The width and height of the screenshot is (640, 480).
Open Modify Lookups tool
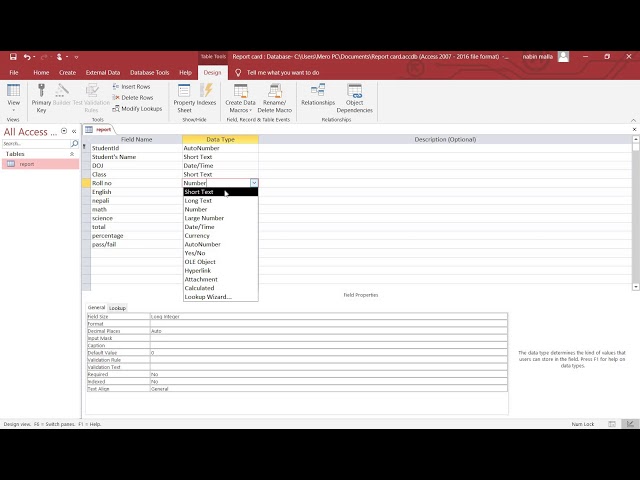(137, 109)
